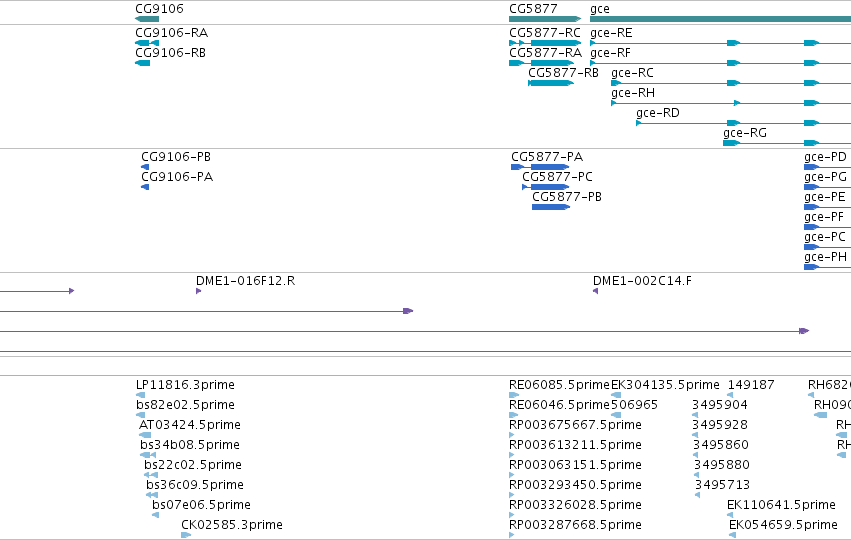
Task: Select EST EK054659.5prime
Action: click(733, 535)
